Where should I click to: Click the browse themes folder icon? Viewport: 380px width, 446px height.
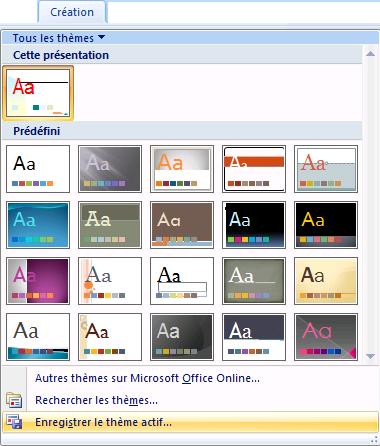coord(14,400)
